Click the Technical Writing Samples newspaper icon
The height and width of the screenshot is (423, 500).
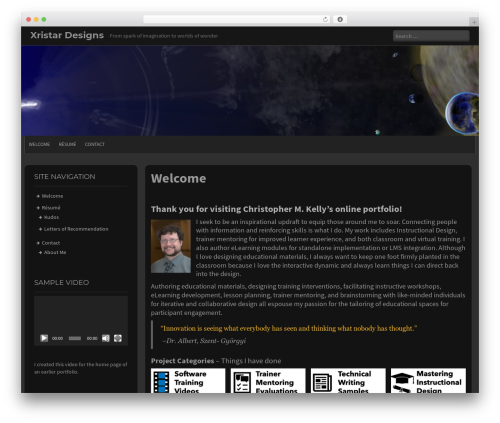tap(322, 383)
